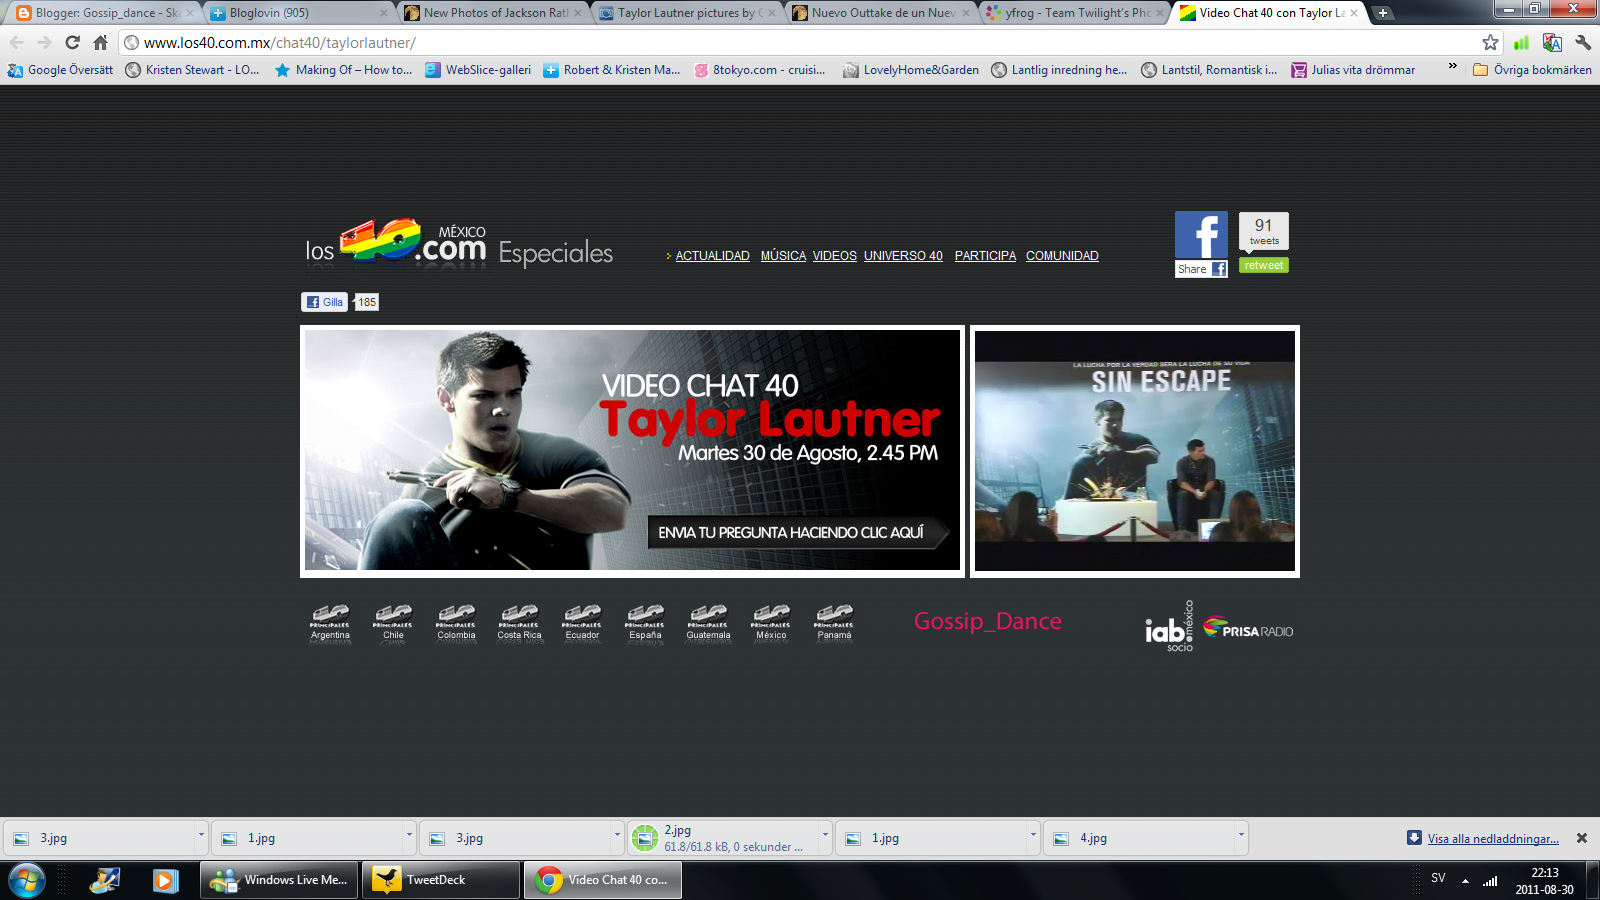Click the Facebook Share button
This screenshot has width=1600, height=900.
1201,269
